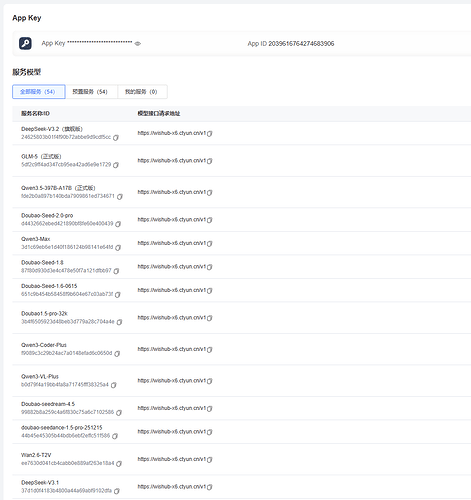Copy the request URL in Qwen3-Coder-Plus row
Screen dimensions: 471x500
click(210, 350)
